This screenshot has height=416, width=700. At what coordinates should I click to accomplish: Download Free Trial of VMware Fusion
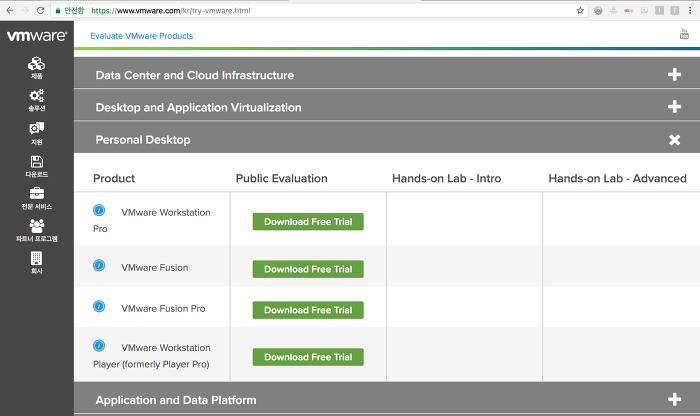coord(308,269)
